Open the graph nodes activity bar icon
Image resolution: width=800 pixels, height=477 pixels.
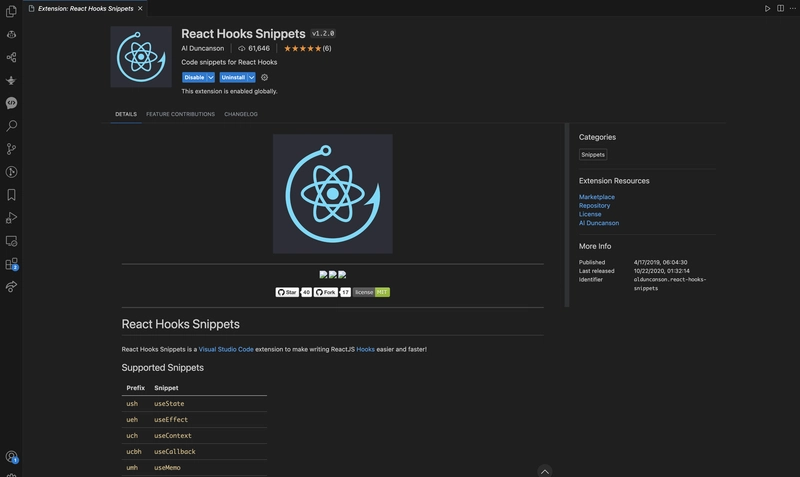click(11, 57)
